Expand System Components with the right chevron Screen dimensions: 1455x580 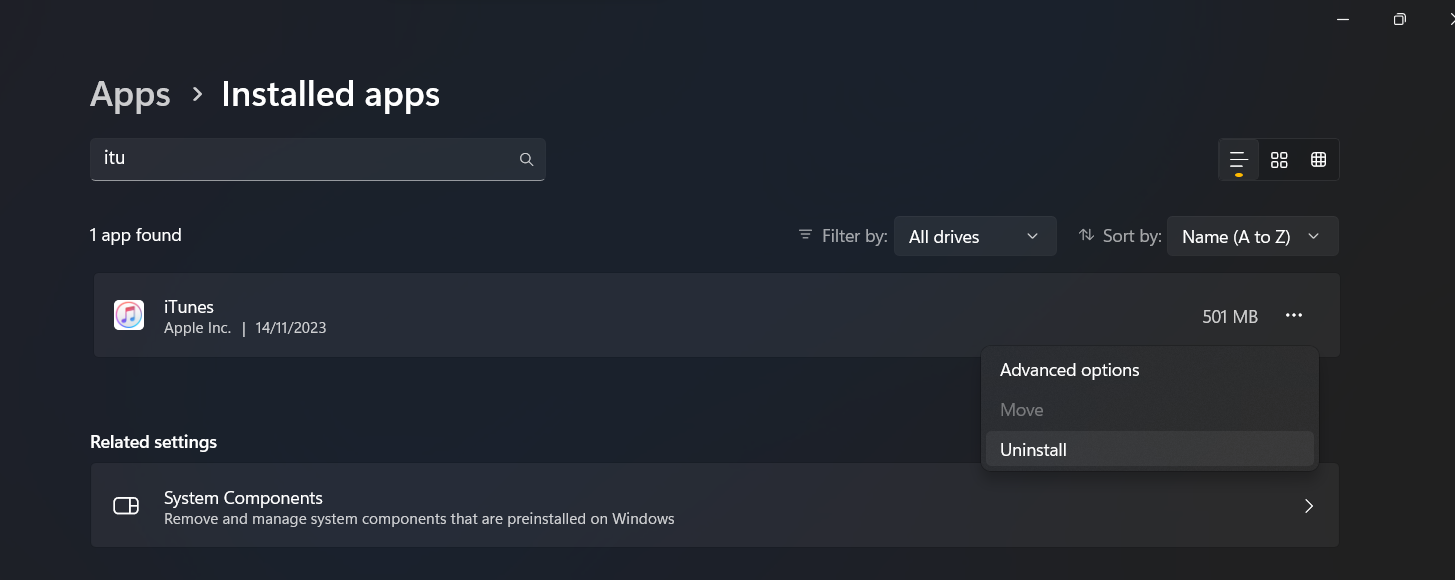(x=1309, y=506)
